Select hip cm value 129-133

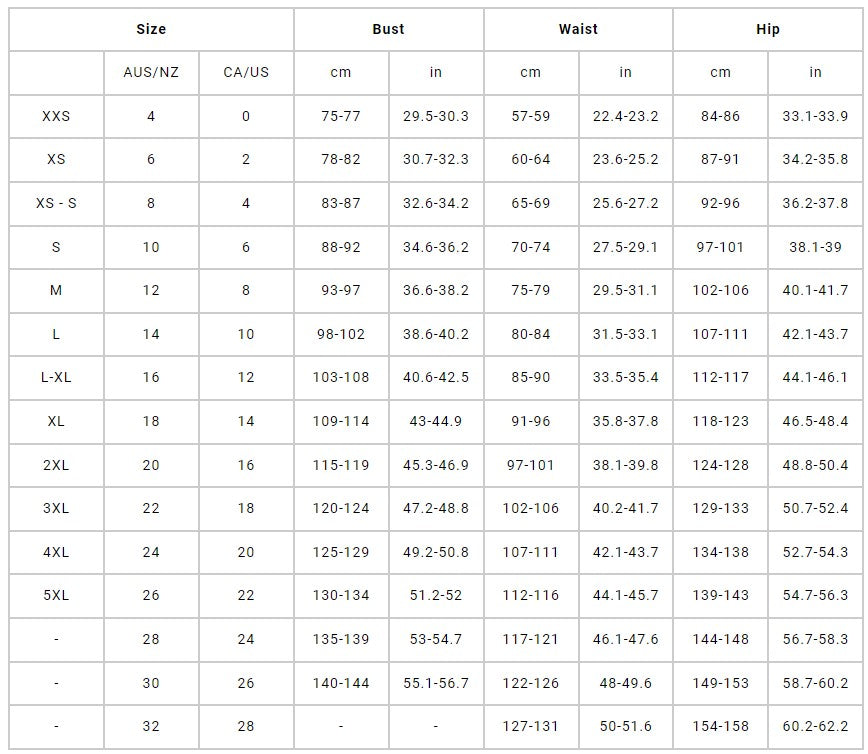720,508
